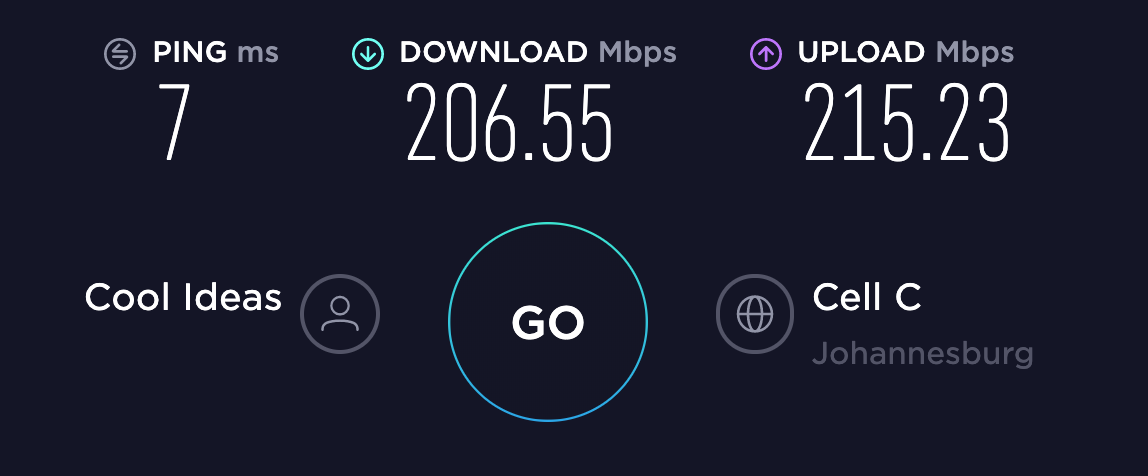1148x476 pixels.
Task: Click the UPLOAD label
Action: coord(861,53)
